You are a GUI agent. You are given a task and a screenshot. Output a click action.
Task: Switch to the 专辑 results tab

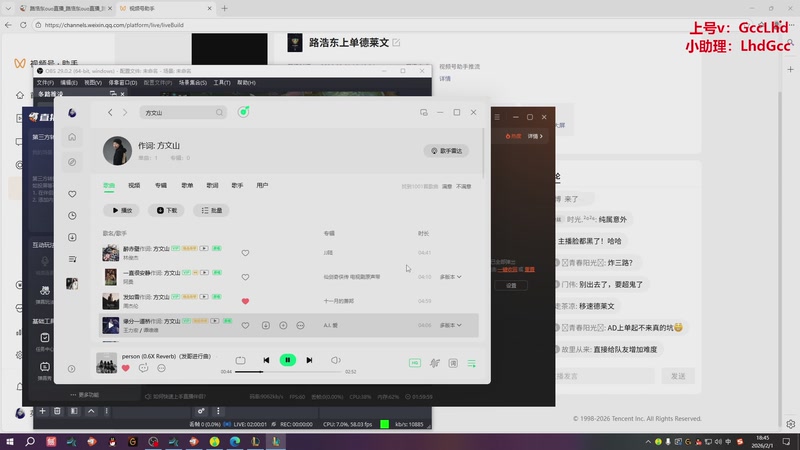(x=161, y=185)
